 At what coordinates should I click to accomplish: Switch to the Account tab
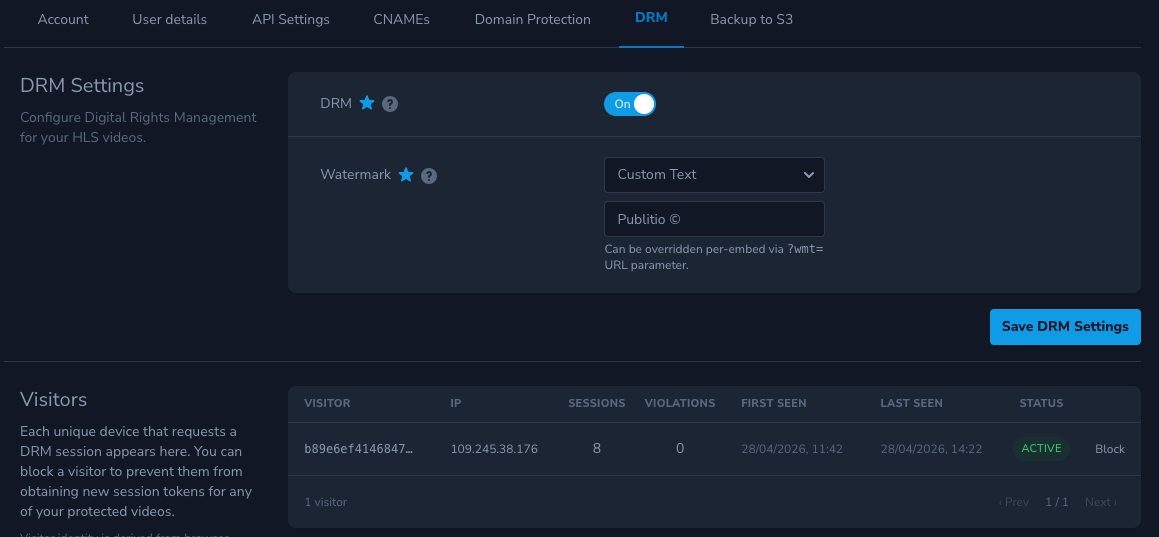[x=63, y=19]
